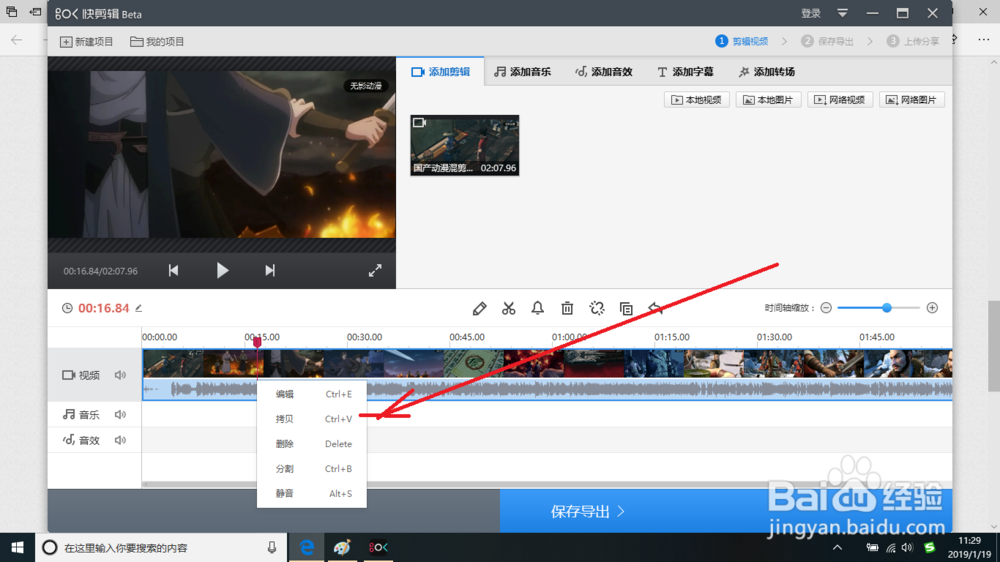Edit the timecode with the pencil icon
Image resolution: width=1000 pixels, height=562 pixels.
click(138, 308)
